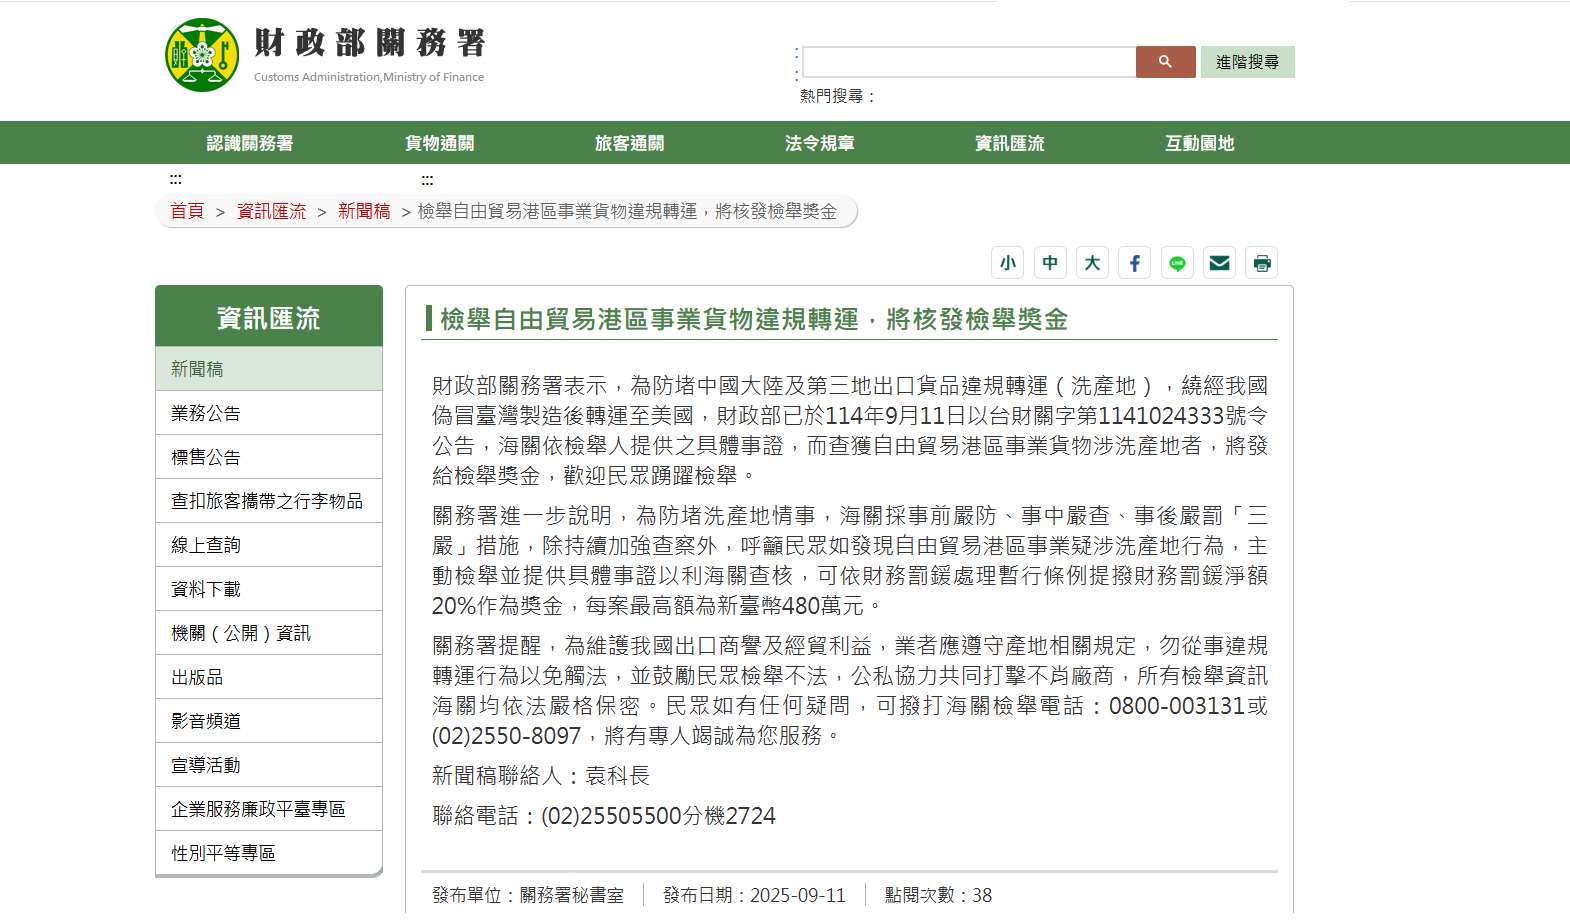This screenshot has height=923, width=1570.
Task: Open 貨物通關 main menu
Action: tap(440, 143)
